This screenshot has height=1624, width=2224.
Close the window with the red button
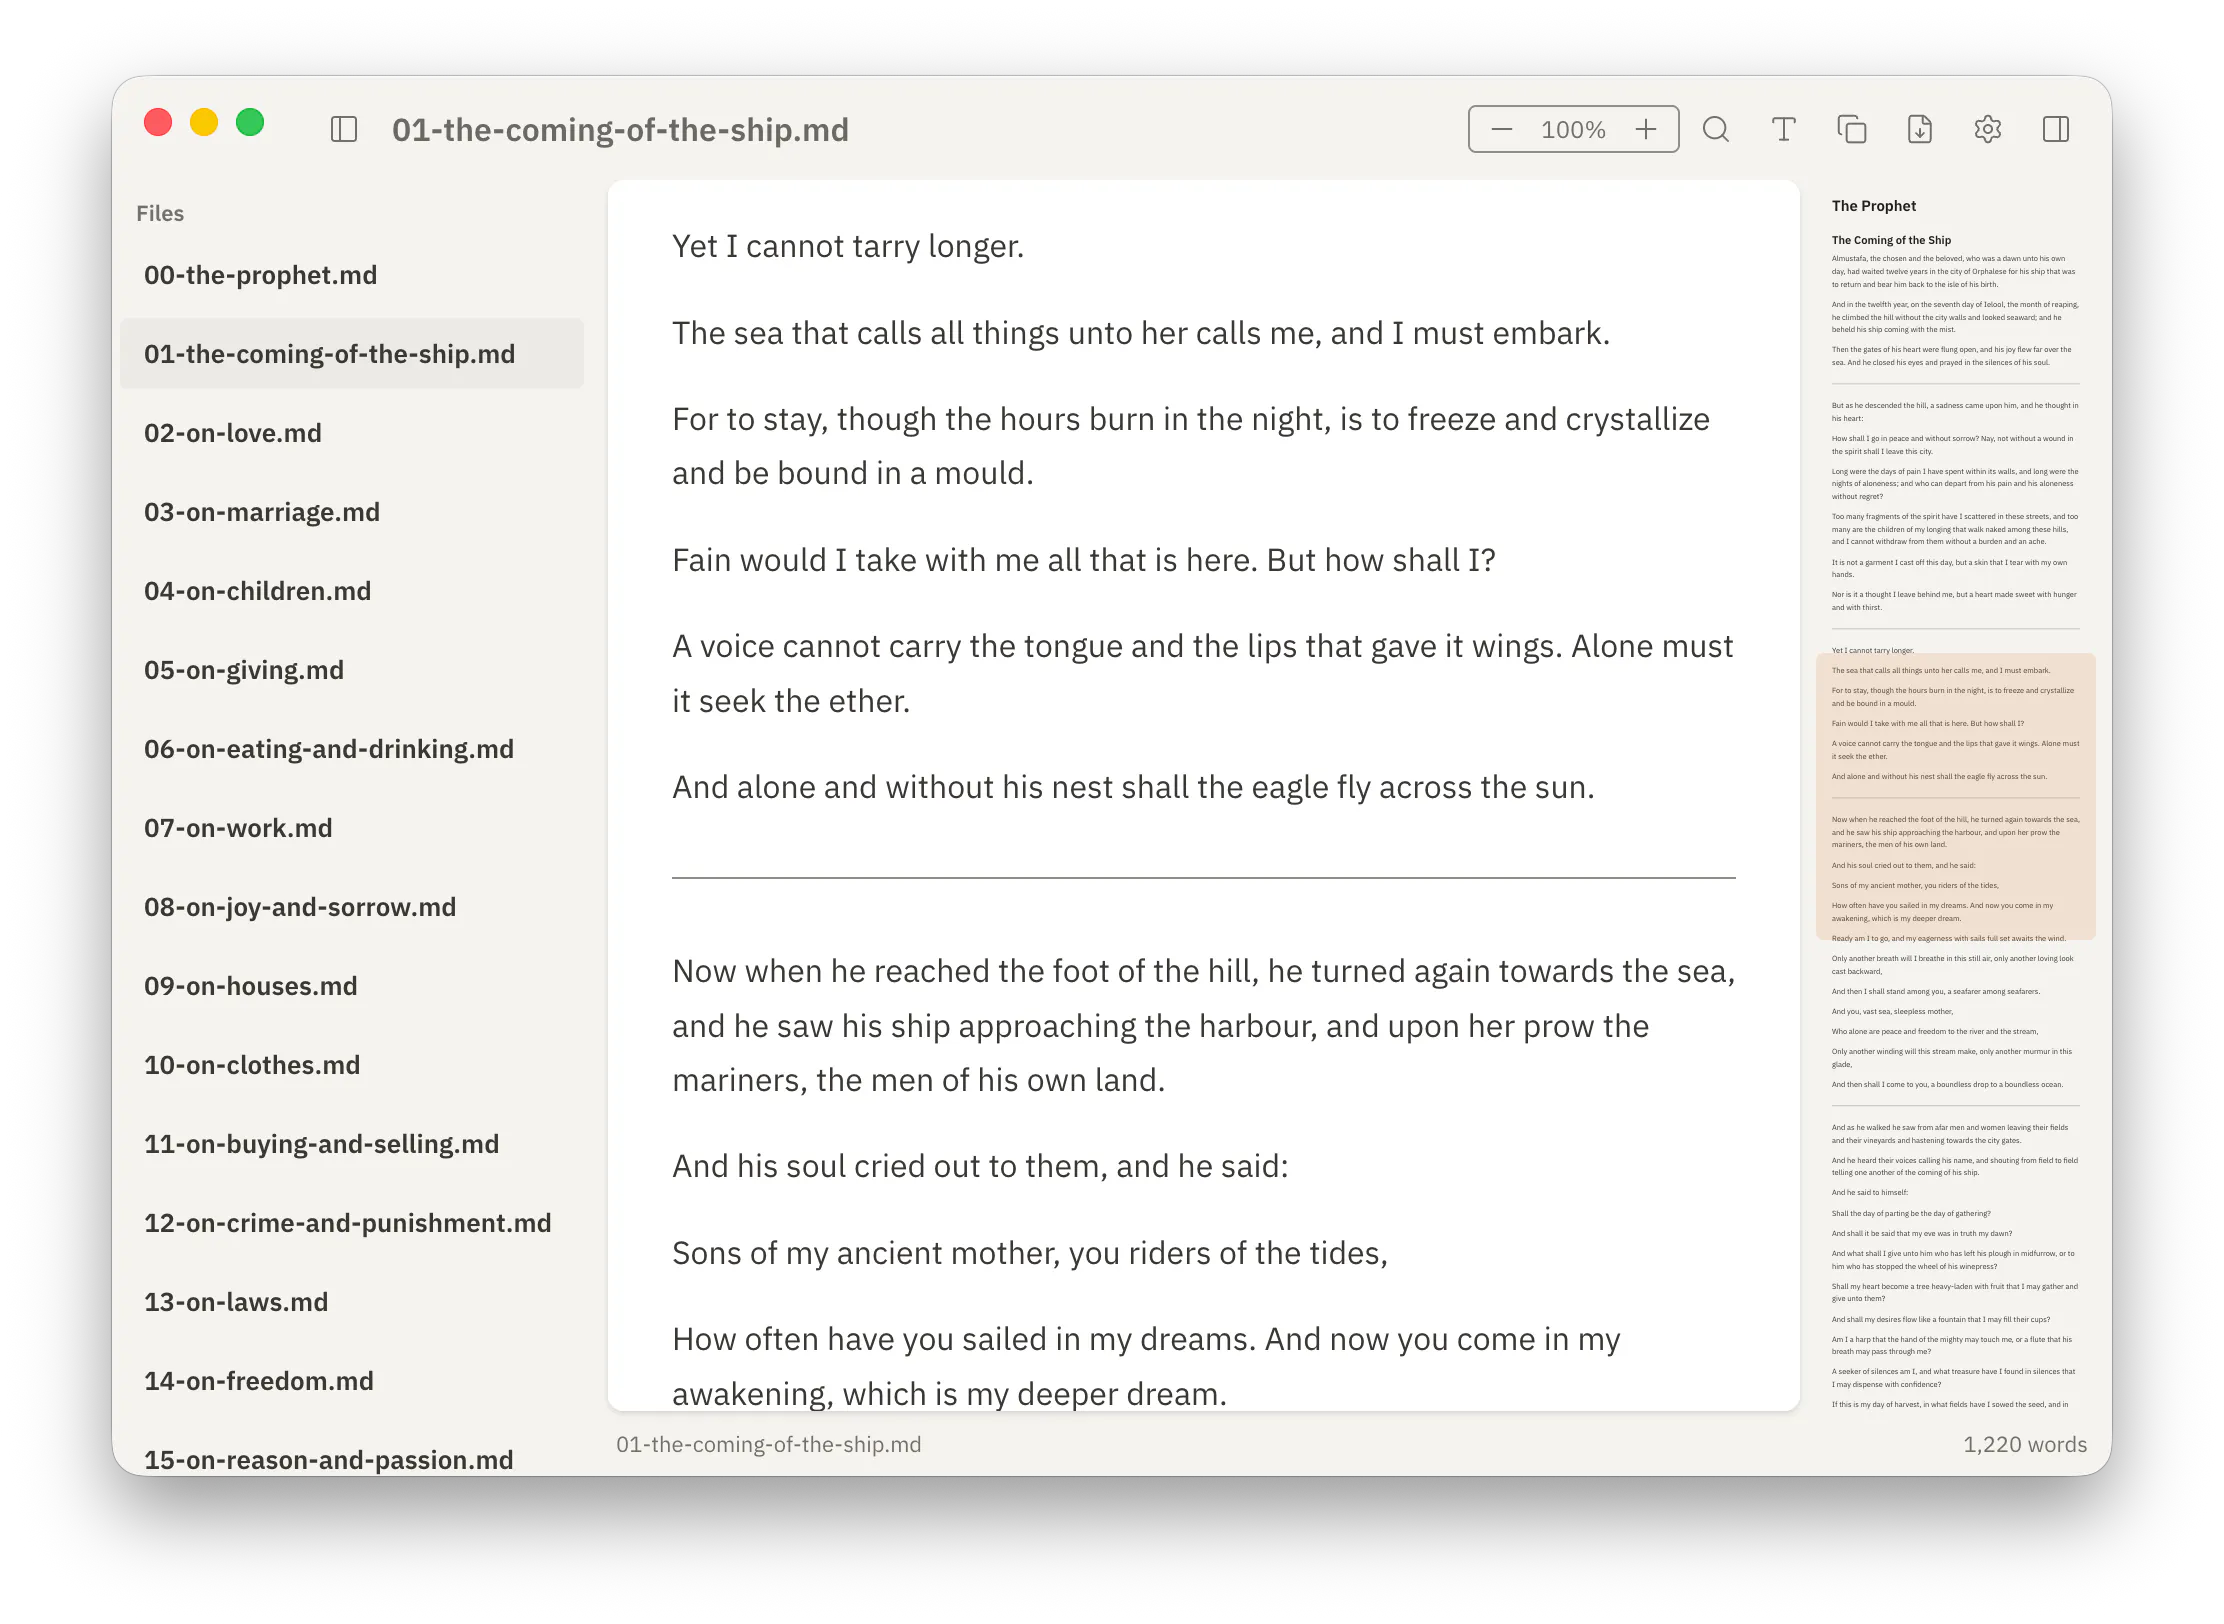coord(158,122)
